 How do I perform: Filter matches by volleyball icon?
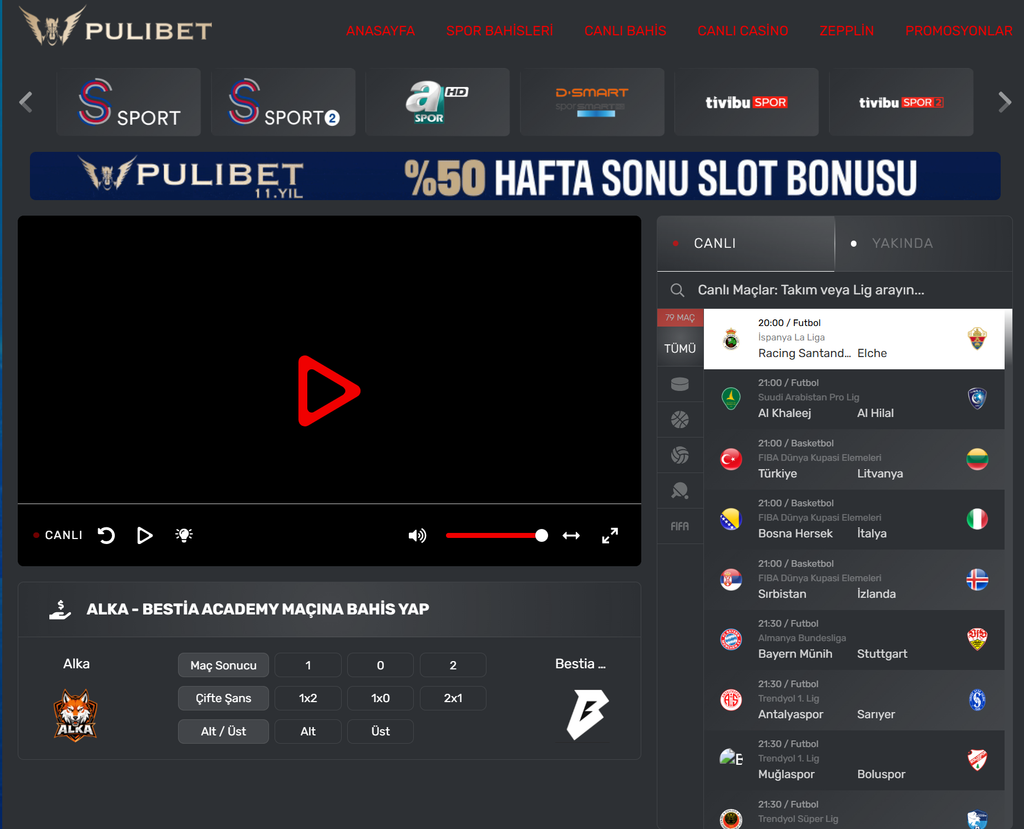[x=680, y=455]
